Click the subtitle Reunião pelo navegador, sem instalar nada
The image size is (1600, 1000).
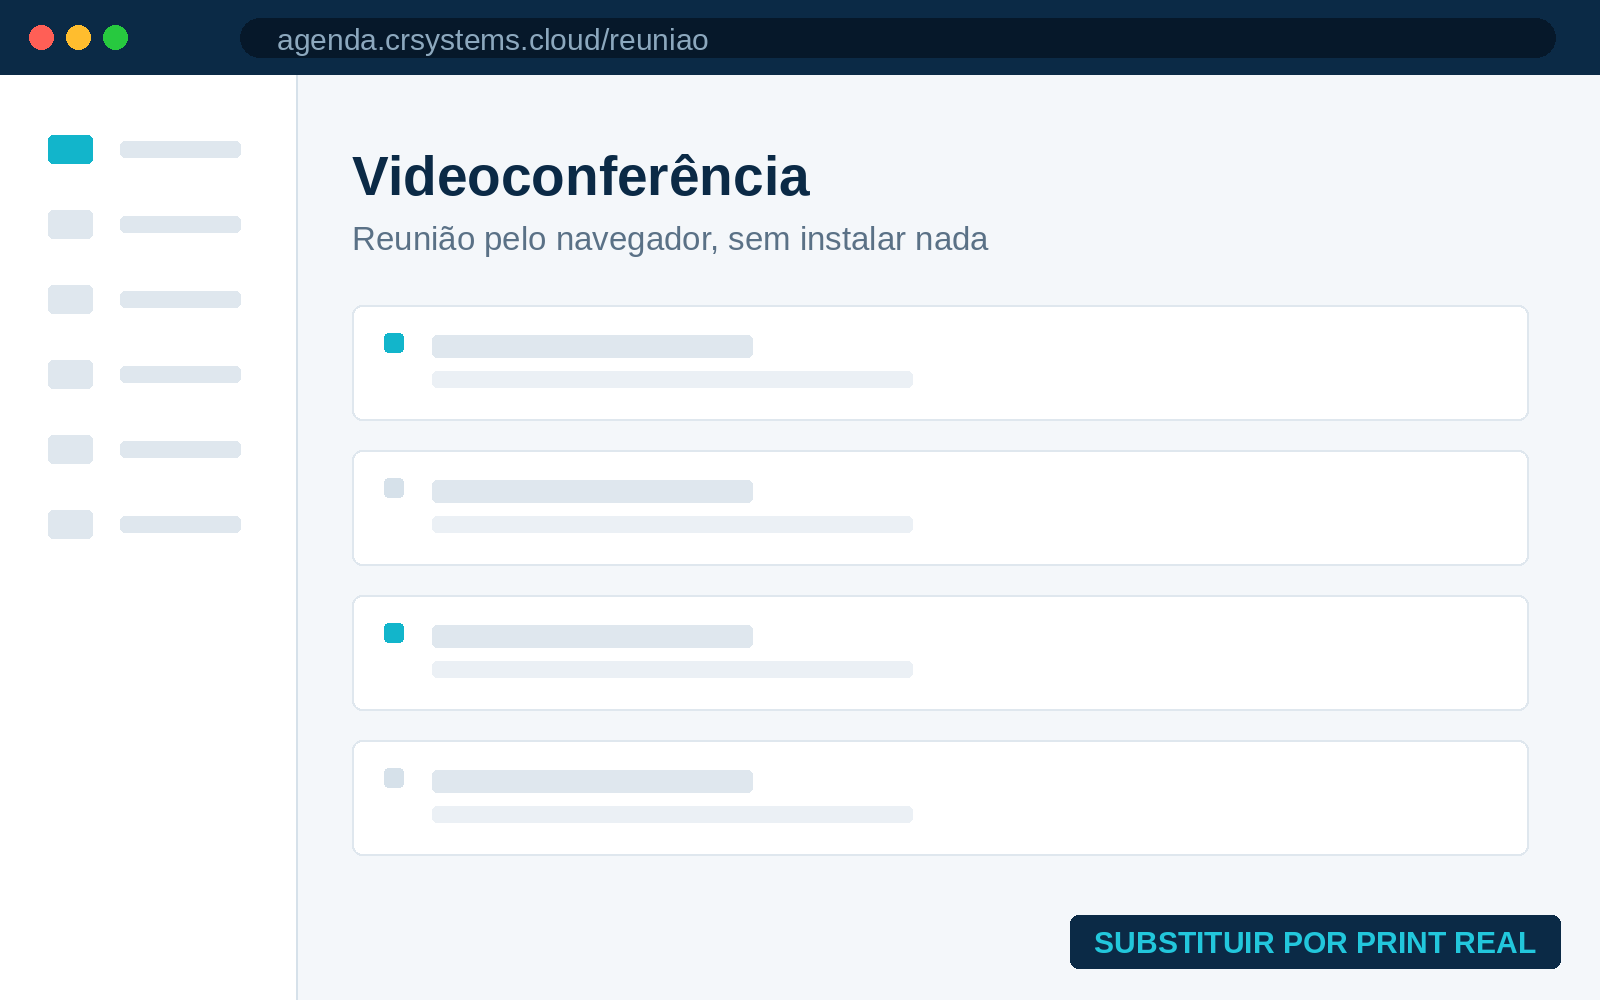[670, 239]
